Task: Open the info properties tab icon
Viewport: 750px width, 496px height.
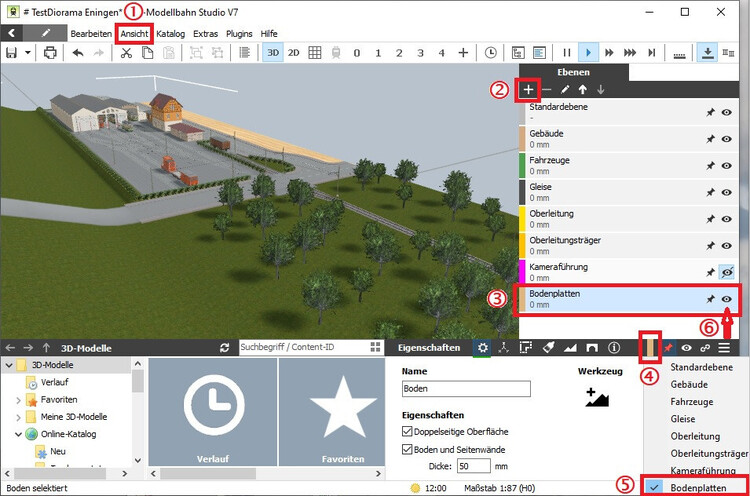Action: coord(614,348)
